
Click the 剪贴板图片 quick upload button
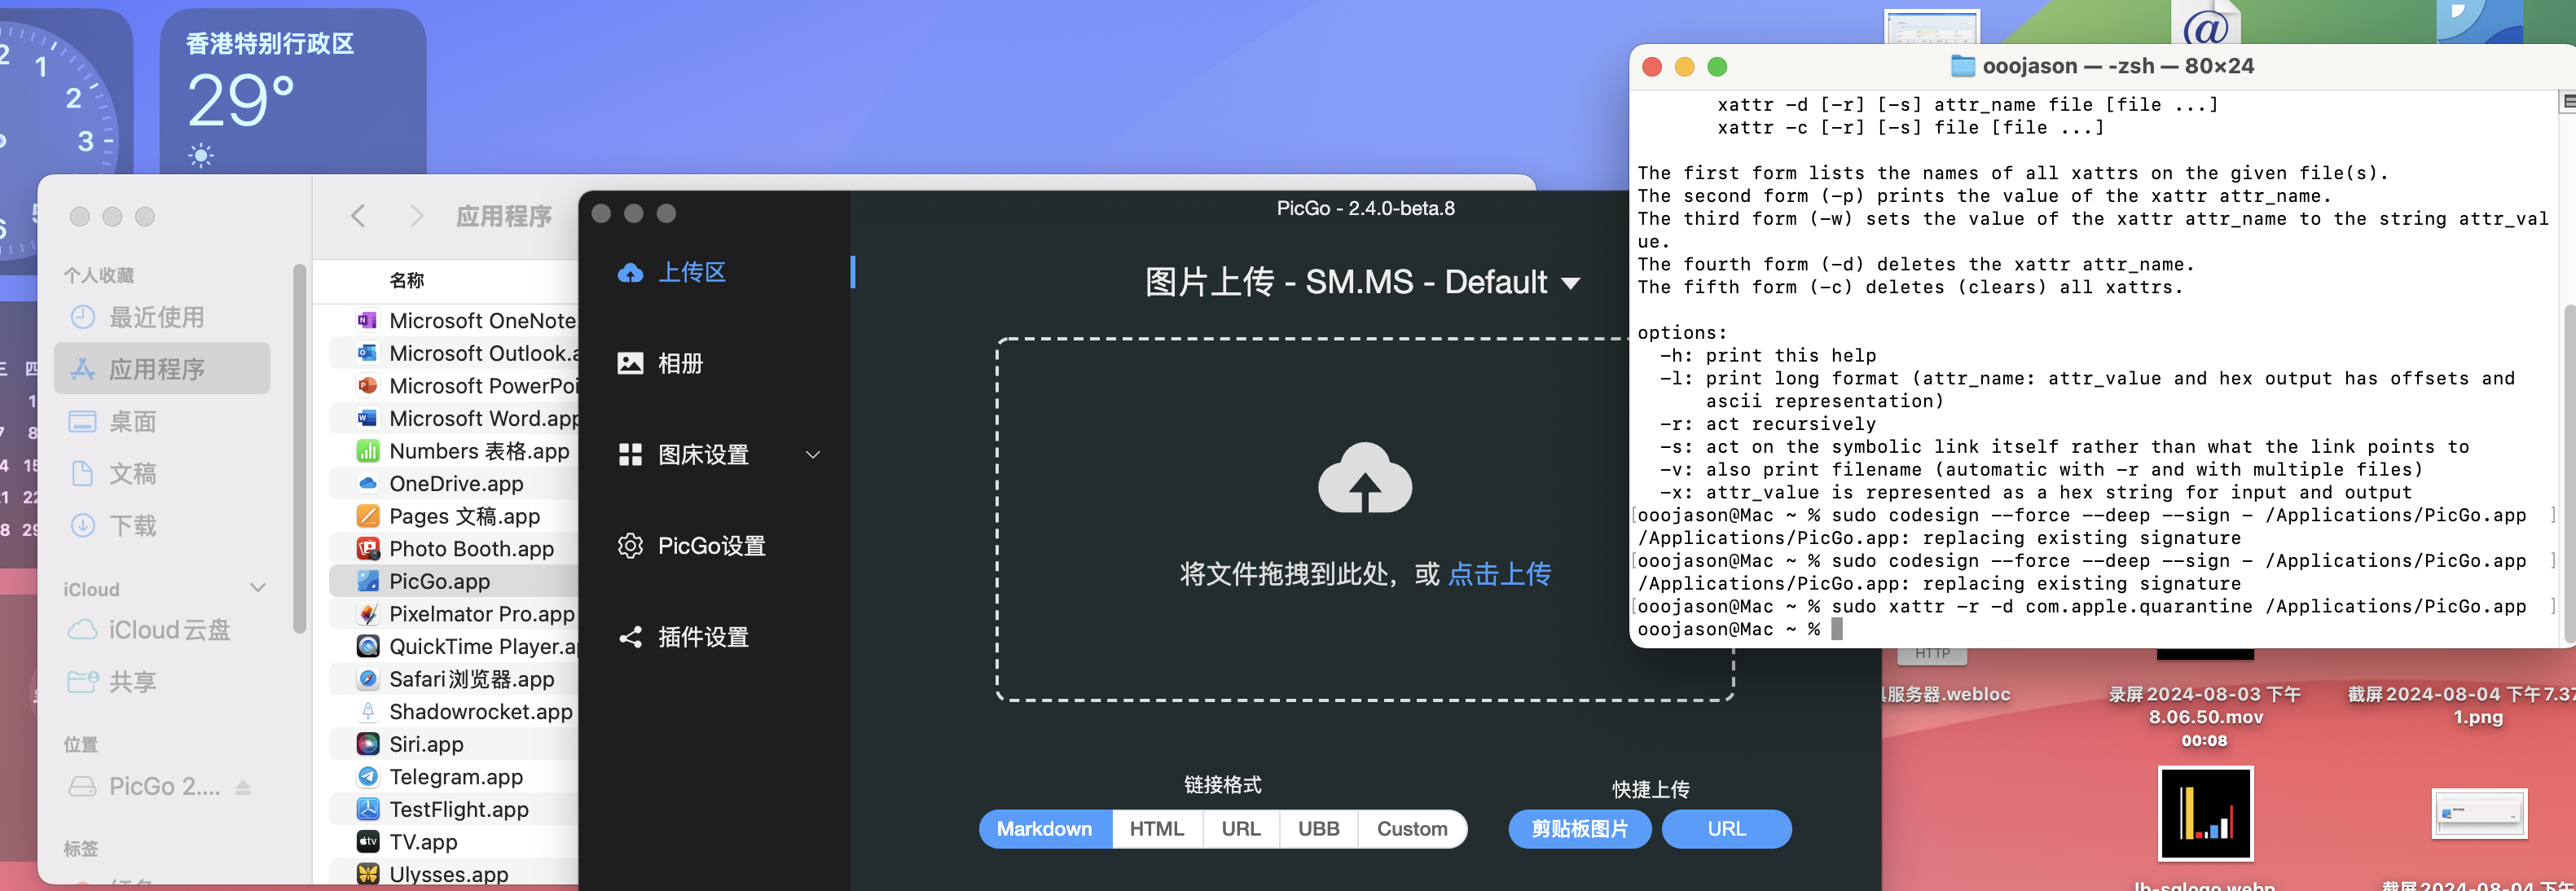1578,829
